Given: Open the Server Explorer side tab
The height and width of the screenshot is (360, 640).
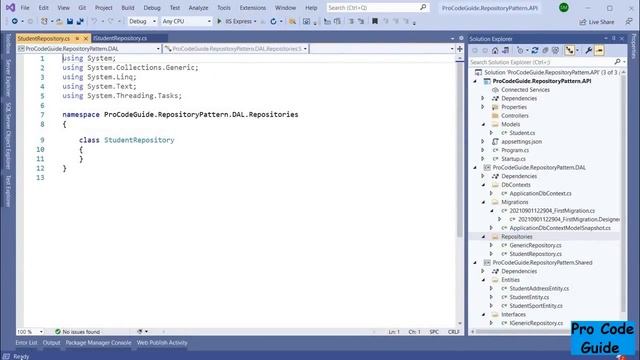Looking at the screenshot, I should [x=8, y=78].
